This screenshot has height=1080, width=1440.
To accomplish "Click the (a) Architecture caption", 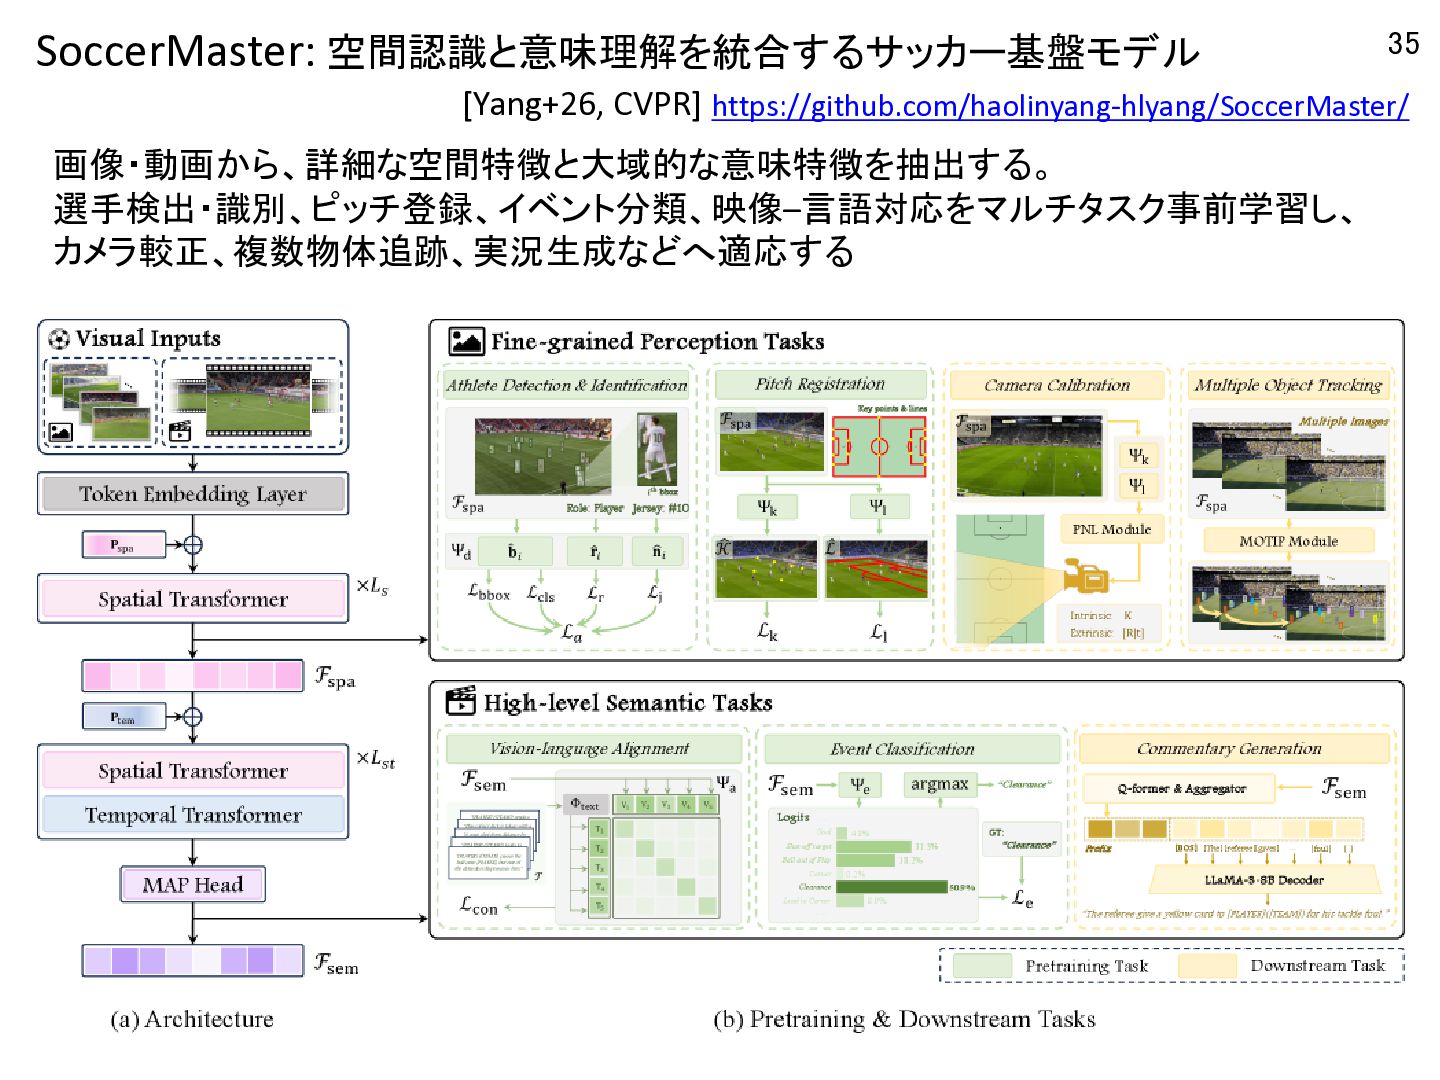I will click(x=192, y=1019).
